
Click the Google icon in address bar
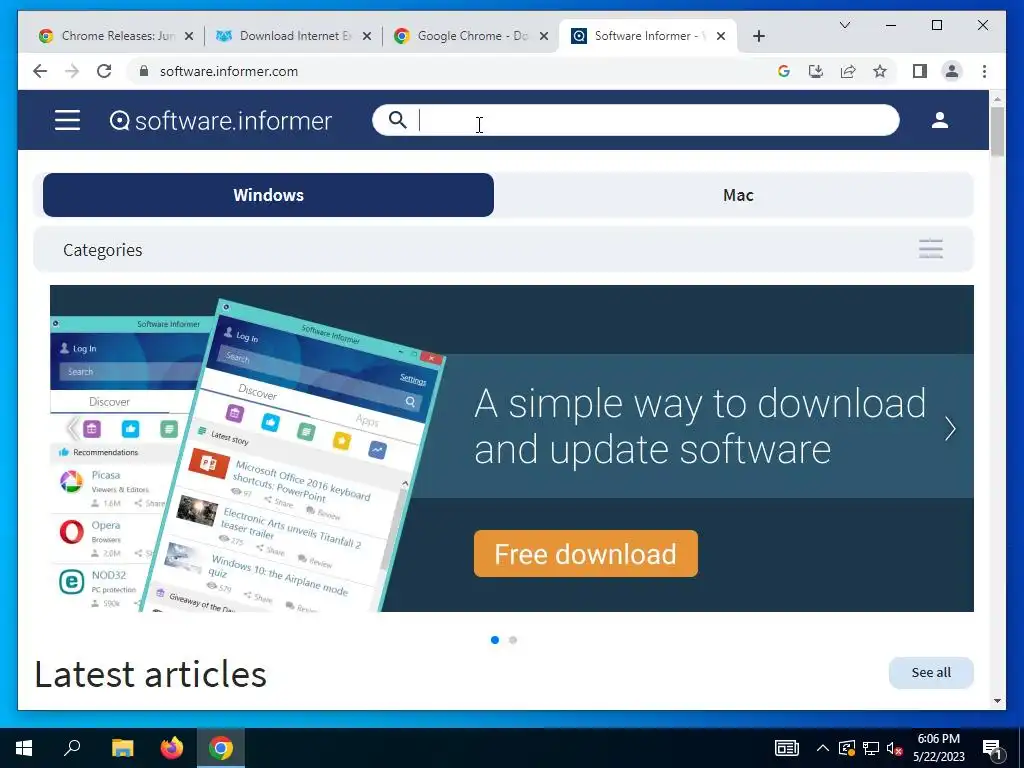784,71
